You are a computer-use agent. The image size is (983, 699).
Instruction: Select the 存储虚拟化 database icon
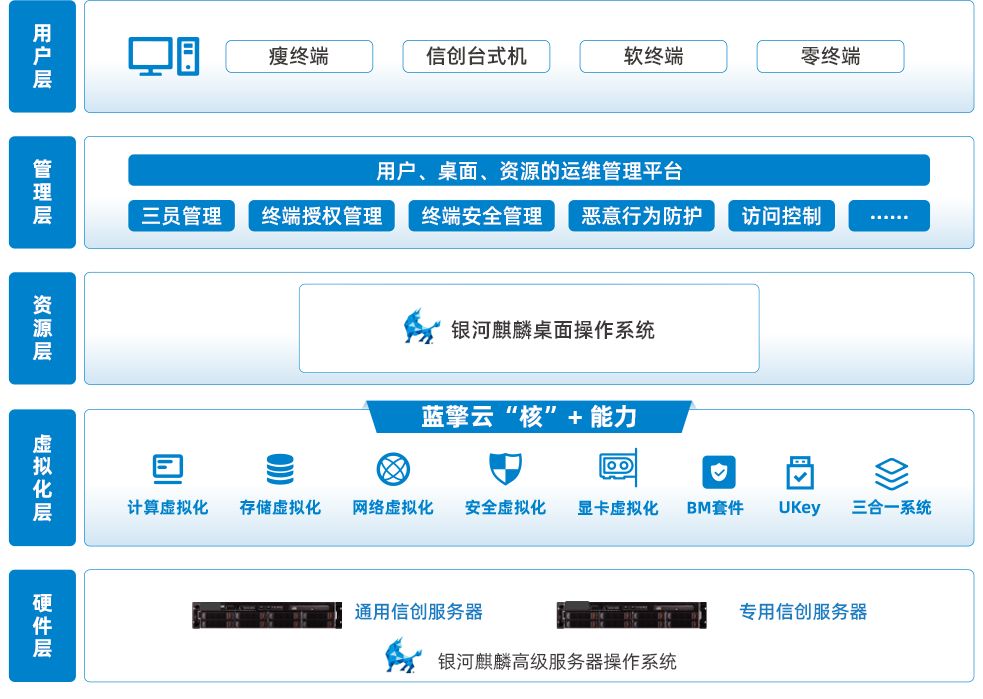click(280, 469)
